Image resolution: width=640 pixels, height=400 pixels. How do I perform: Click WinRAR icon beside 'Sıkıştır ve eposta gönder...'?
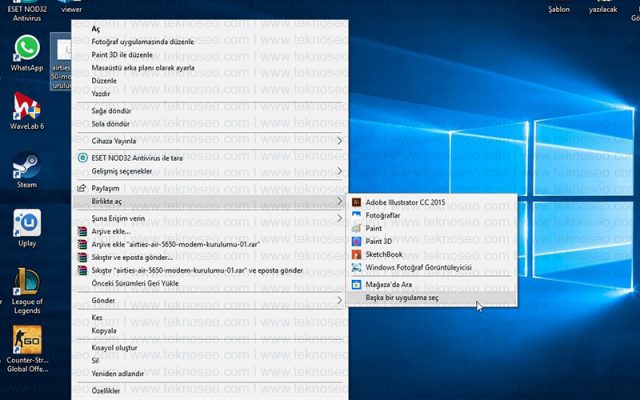pos(82,258)
